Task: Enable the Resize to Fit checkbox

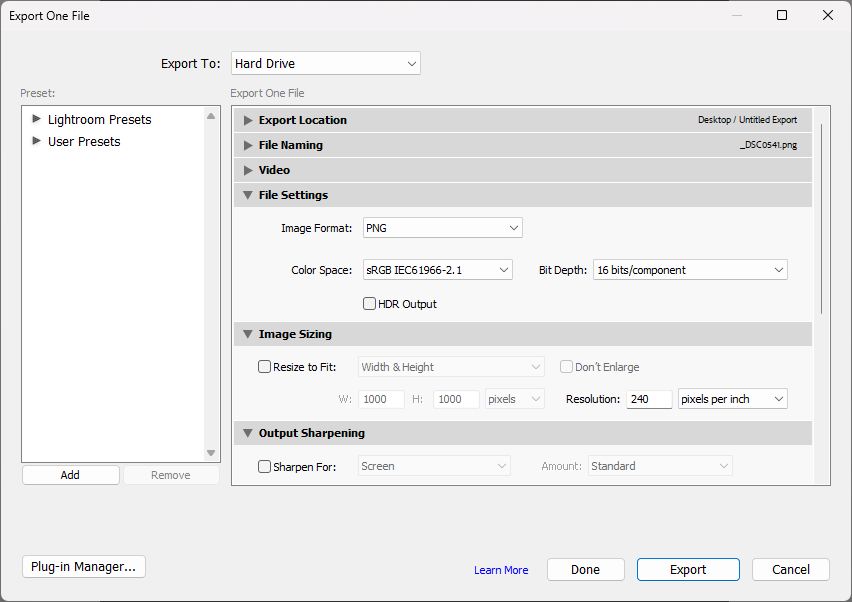Action: [x=264, y=367]
